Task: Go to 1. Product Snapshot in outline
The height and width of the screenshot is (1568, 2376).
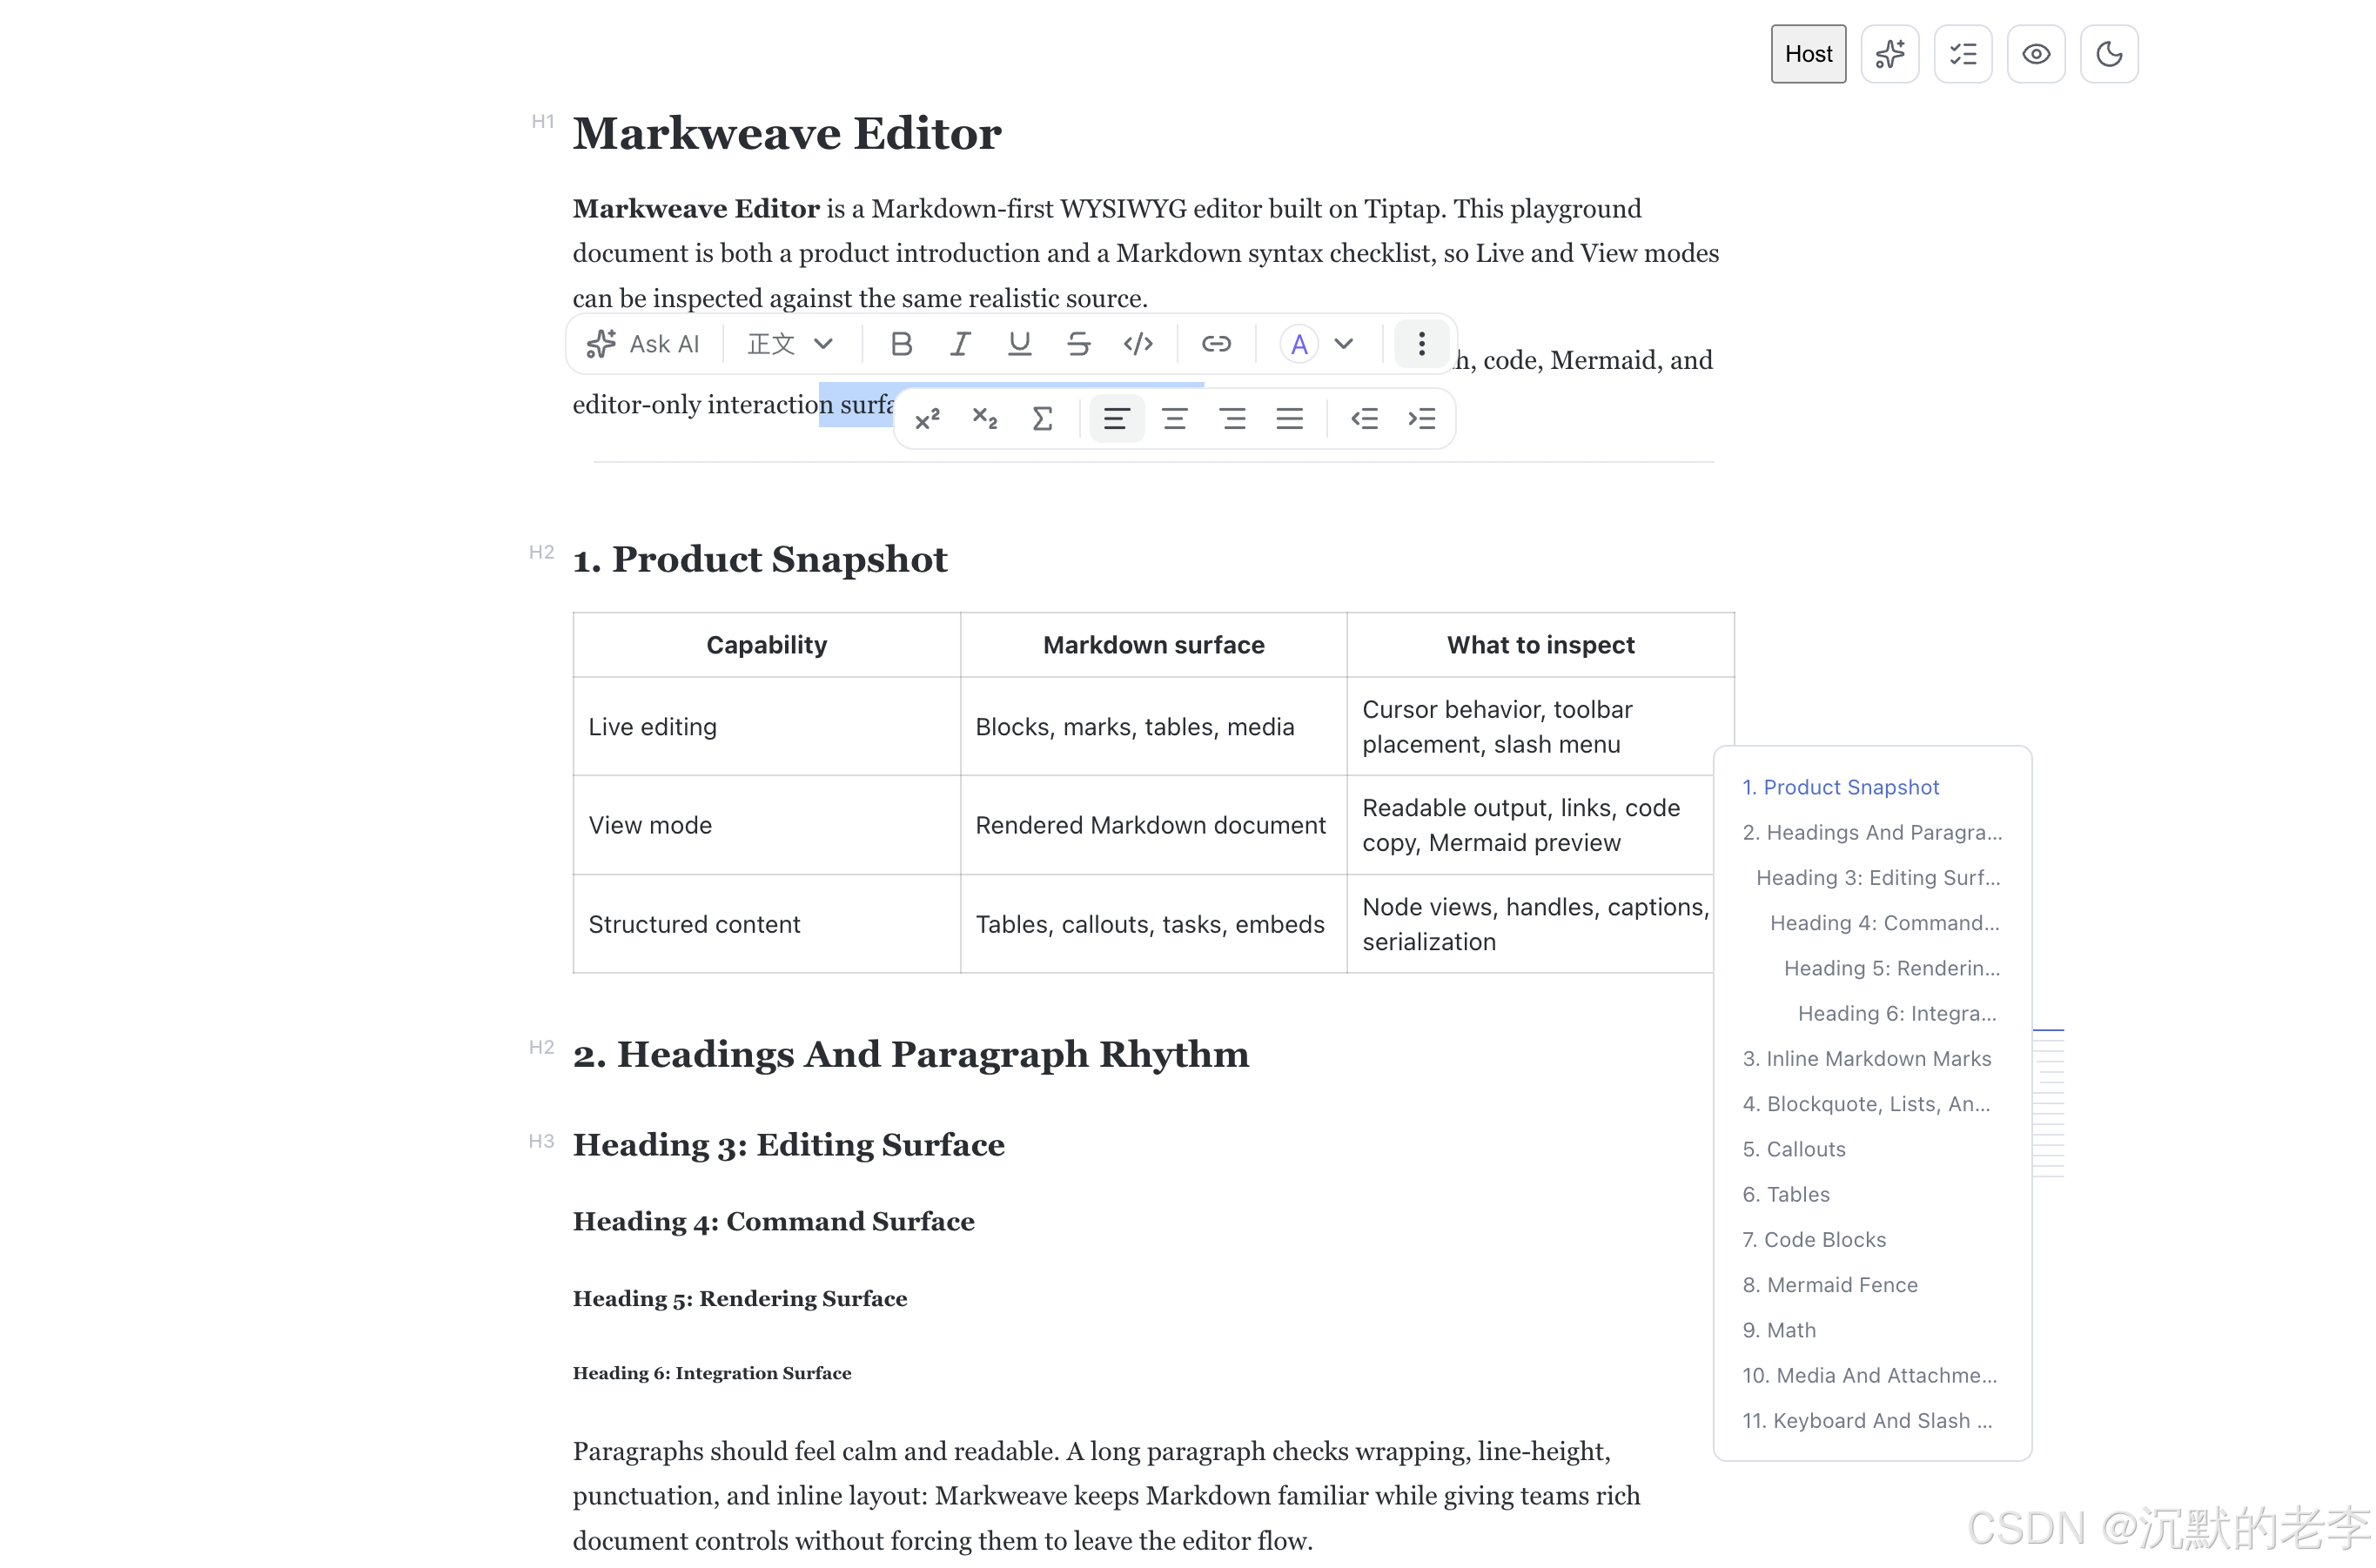Action: point(1840,787)
